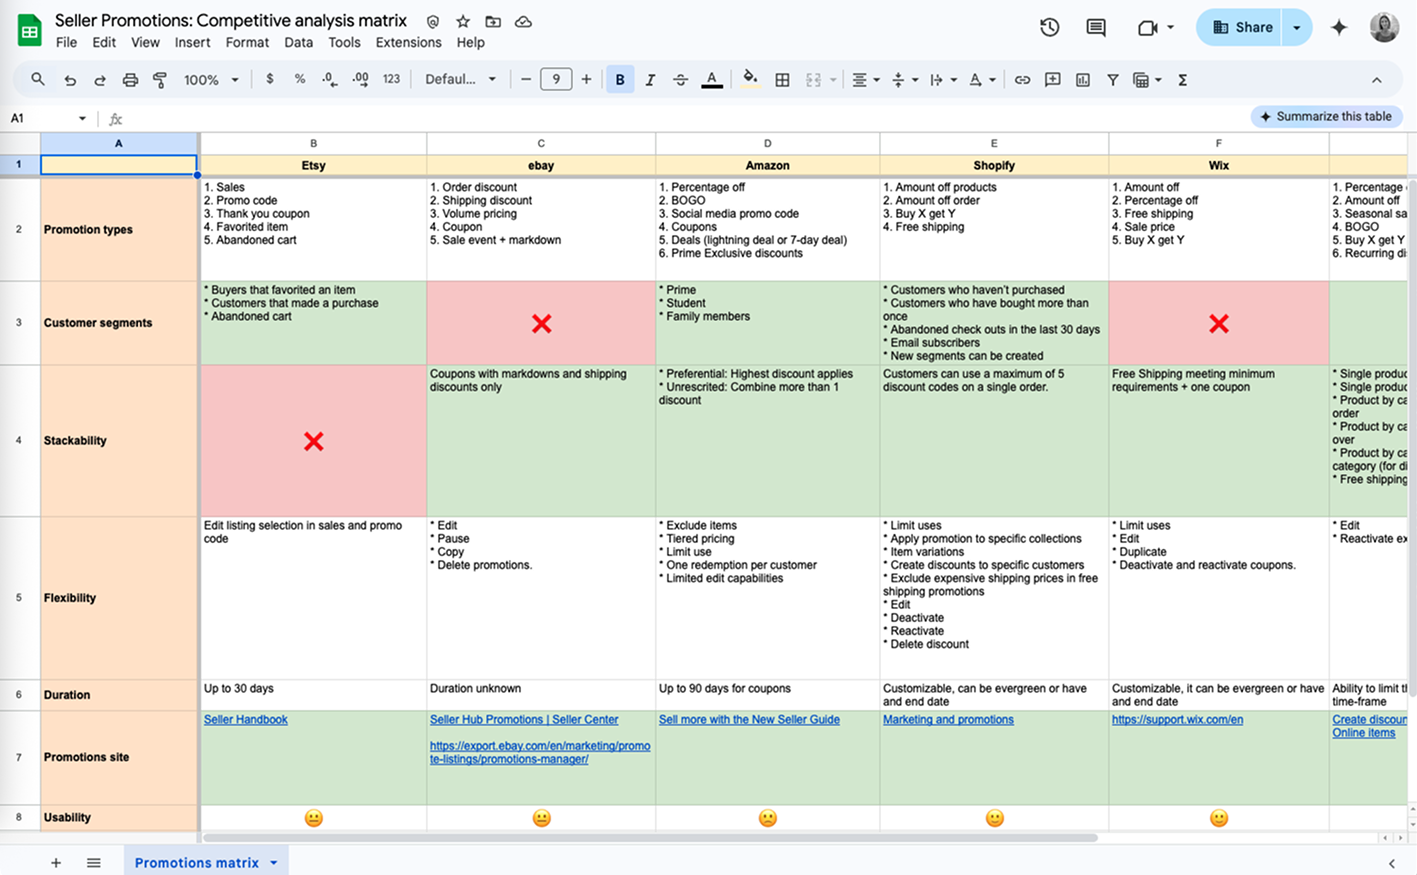Open the 123 more formats menu

click(391, 79)
